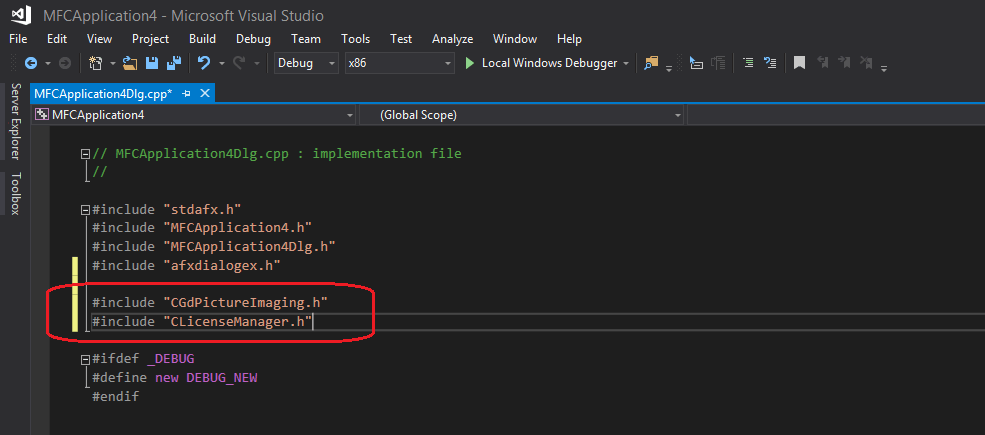Viewport: 985px width, 435px height.
Task: Click the New Project toolbar icon
Action: click(x=96, y=63)
